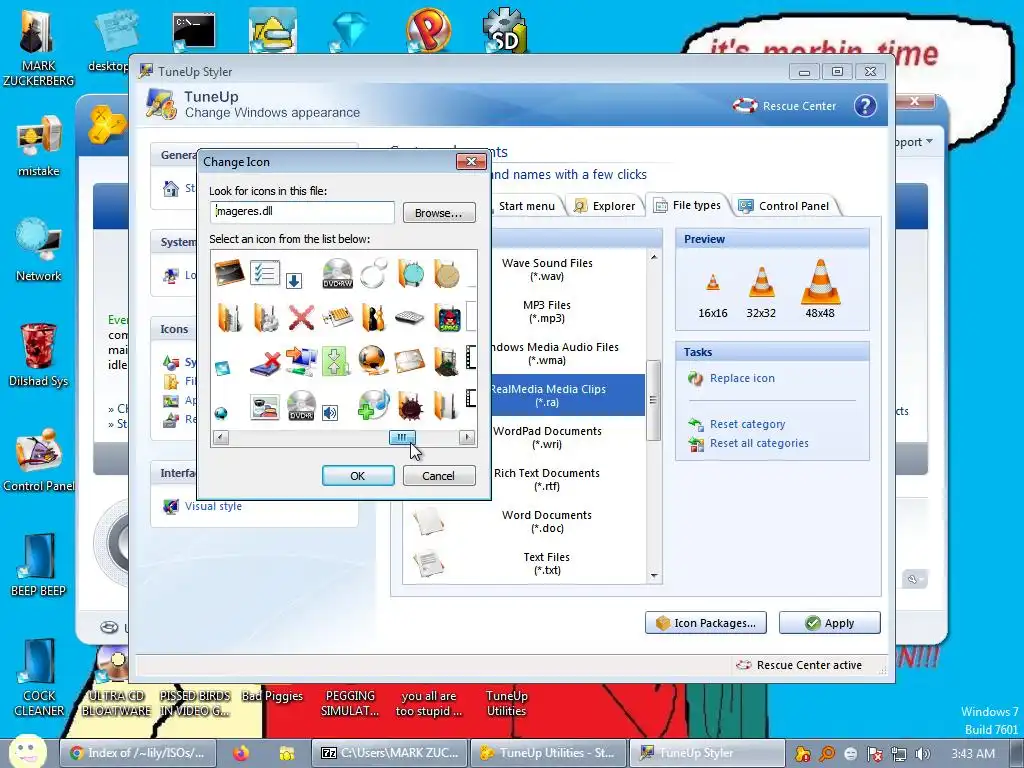Pick the minesweeper mine folder icon

tap(411, 406)
